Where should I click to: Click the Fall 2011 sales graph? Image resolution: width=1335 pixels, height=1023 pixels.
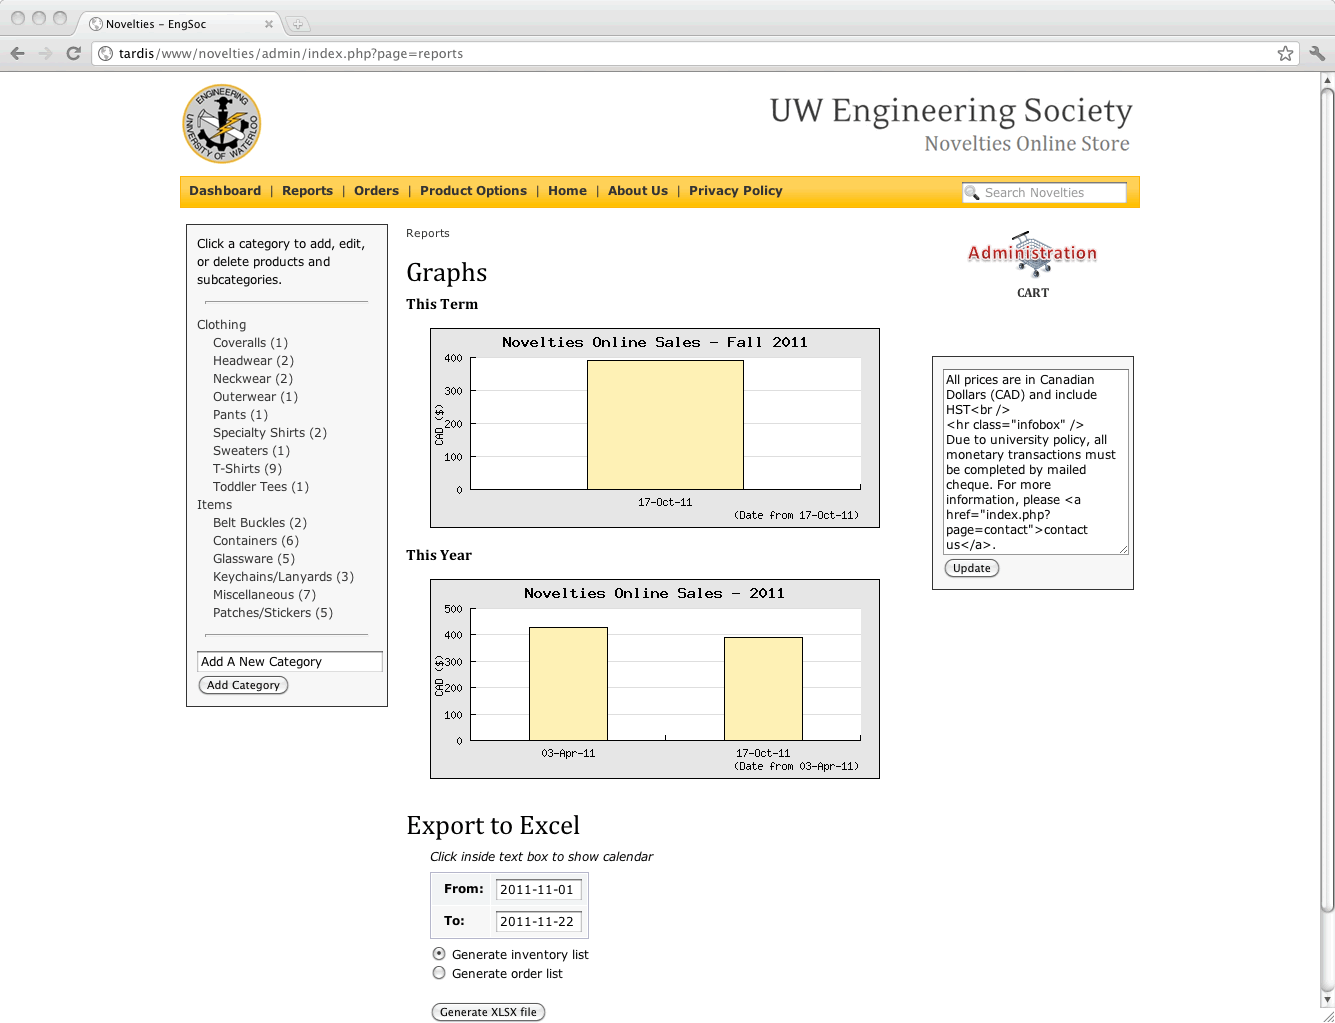[655, 428]
